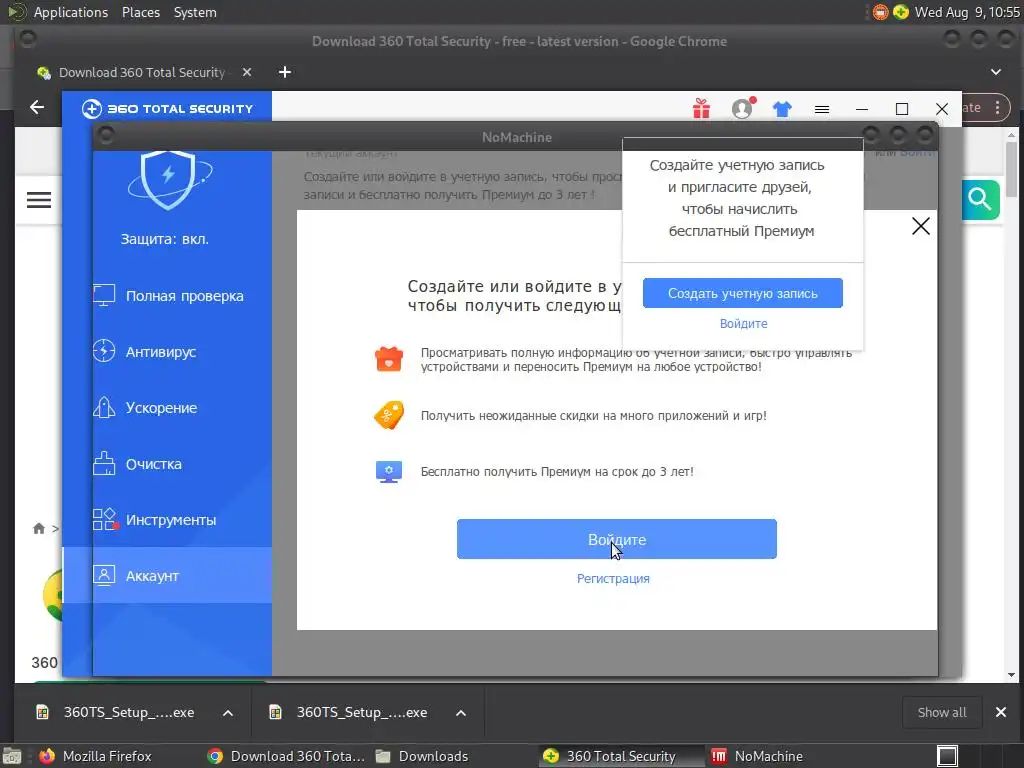Click the Регистрация link
The height and width of the screenshot is (768, 1024).
point(613,579)
